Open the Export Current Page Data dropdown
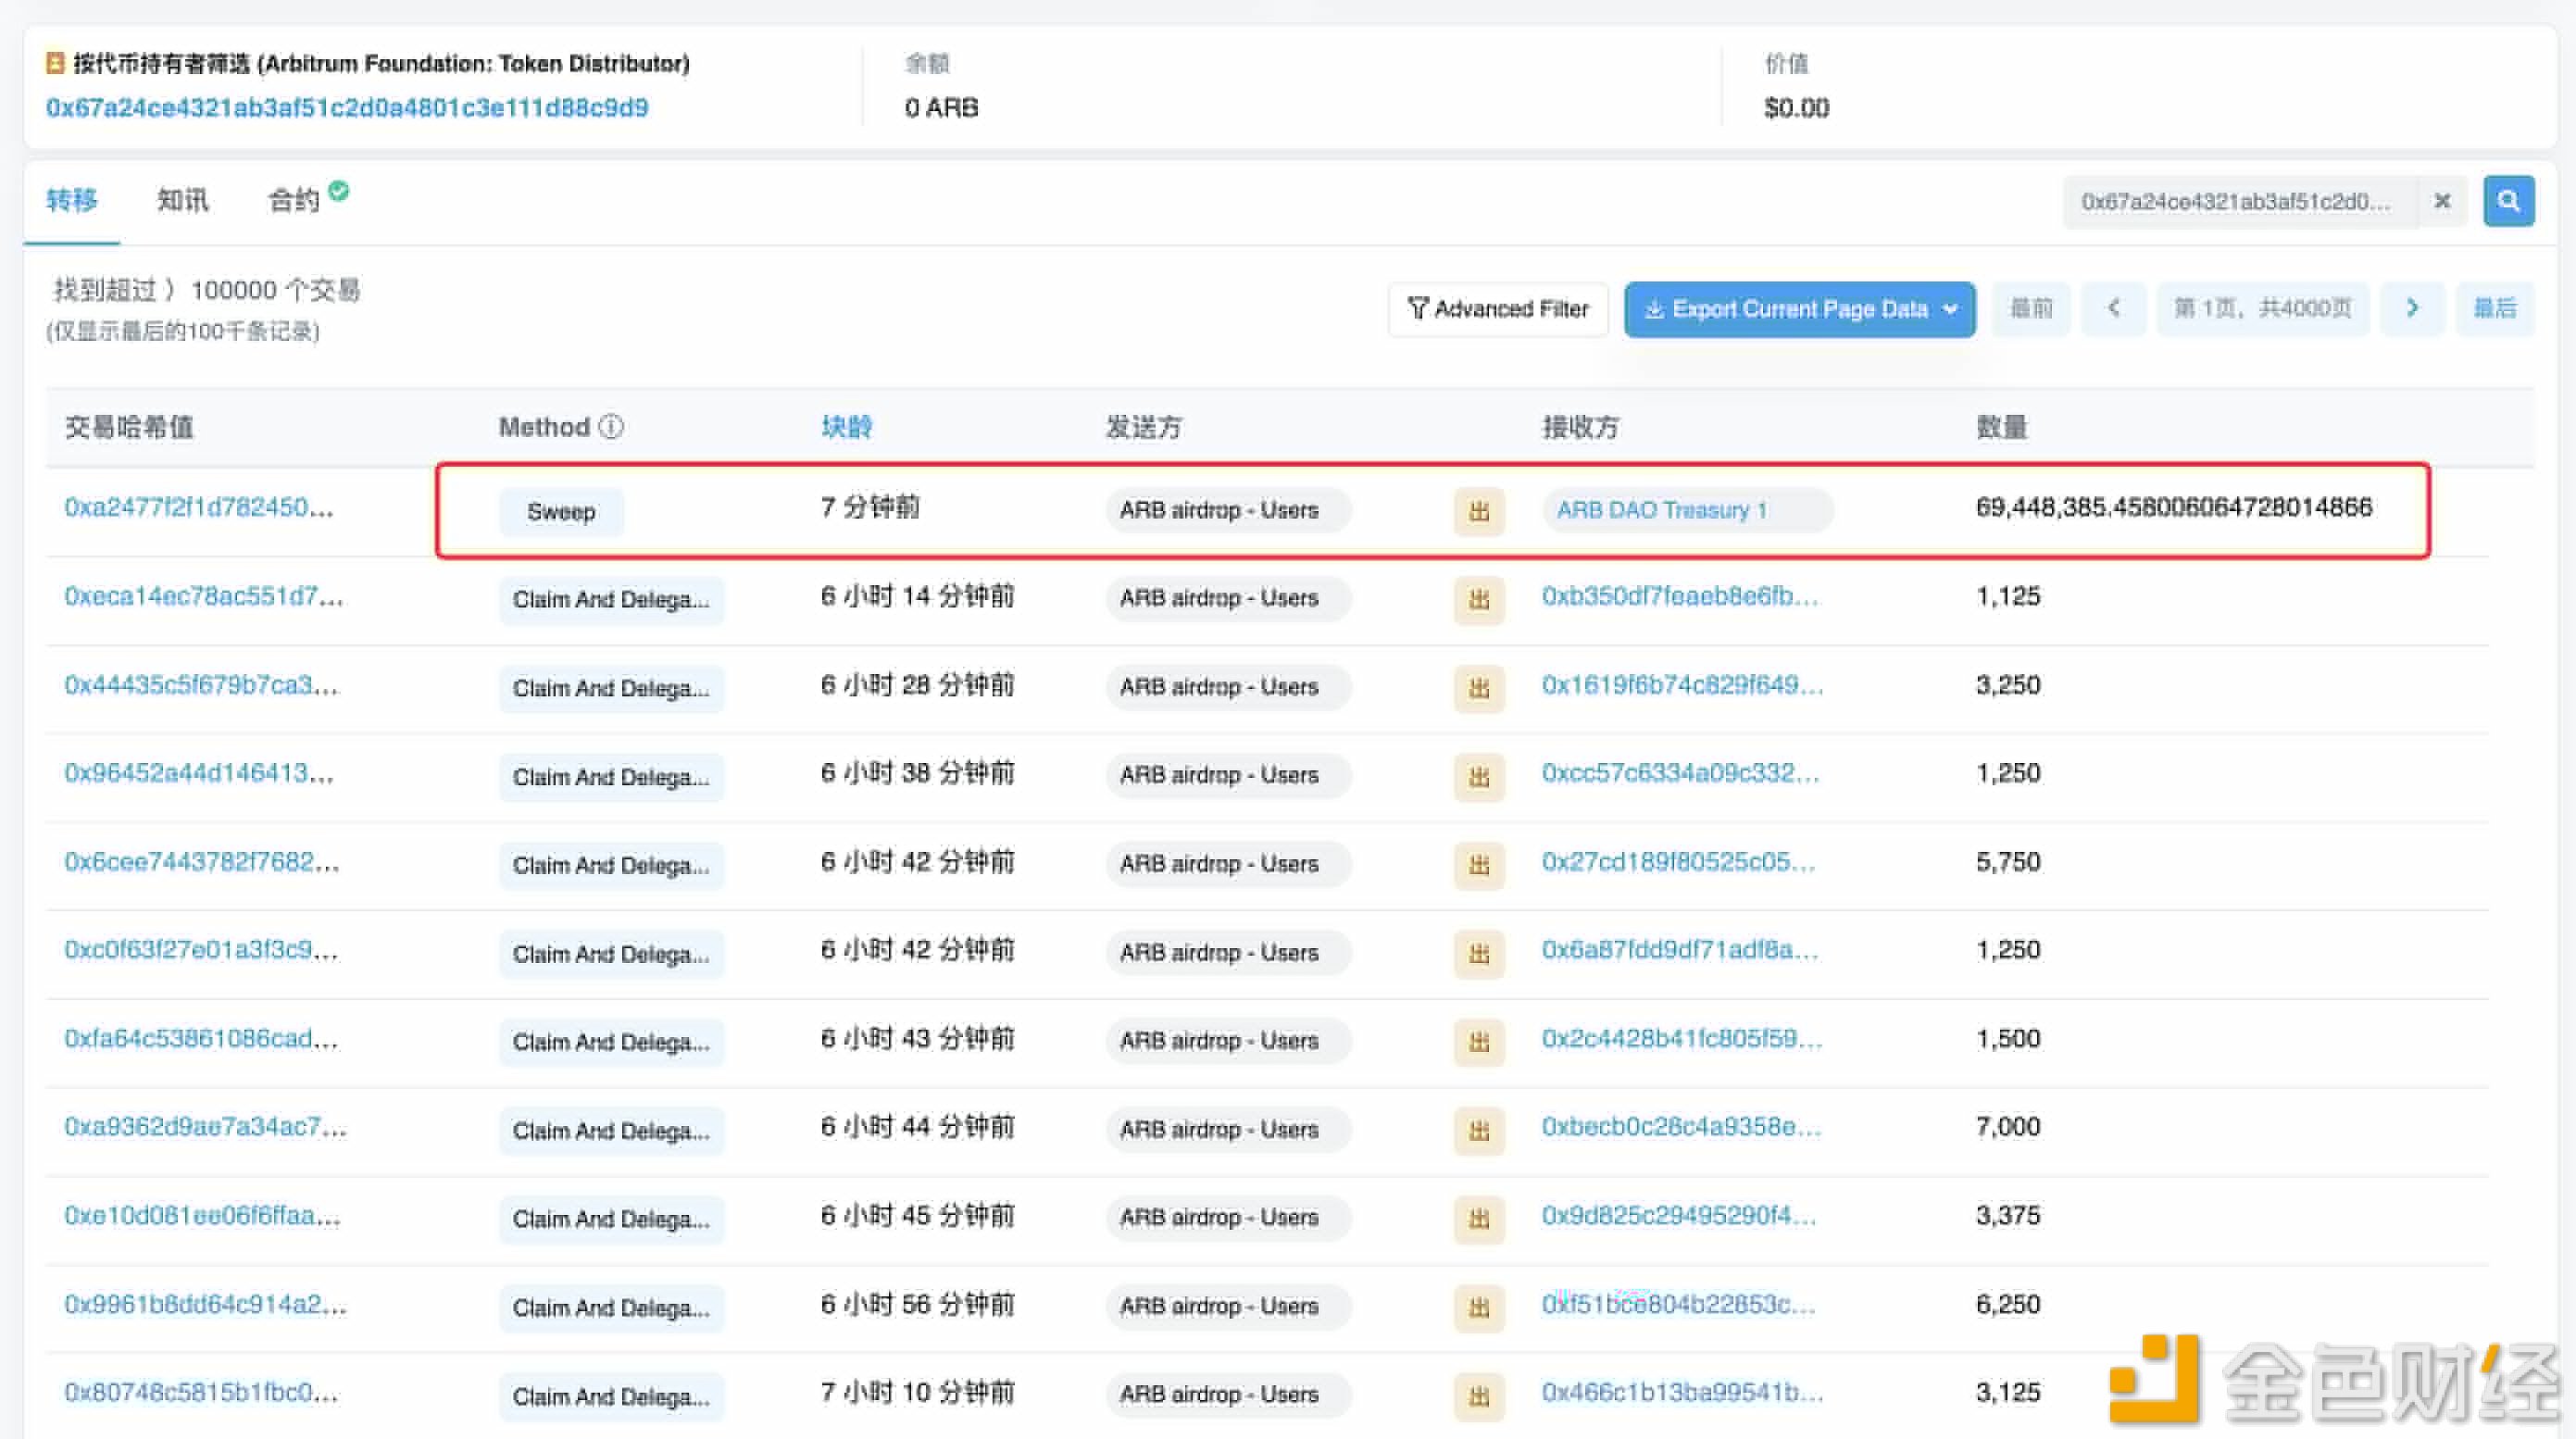 [1799, 309]
